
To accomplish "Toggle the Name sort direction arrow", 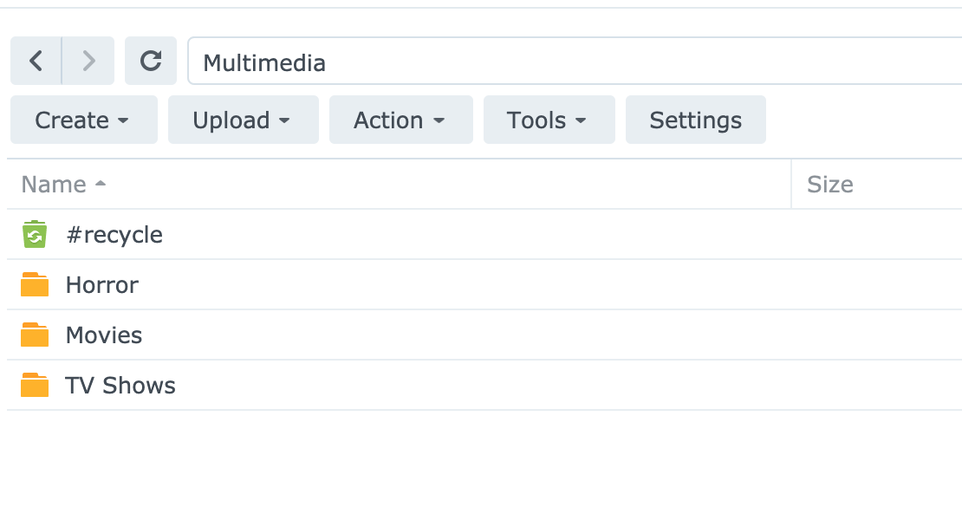I will [x=100, y=185].
